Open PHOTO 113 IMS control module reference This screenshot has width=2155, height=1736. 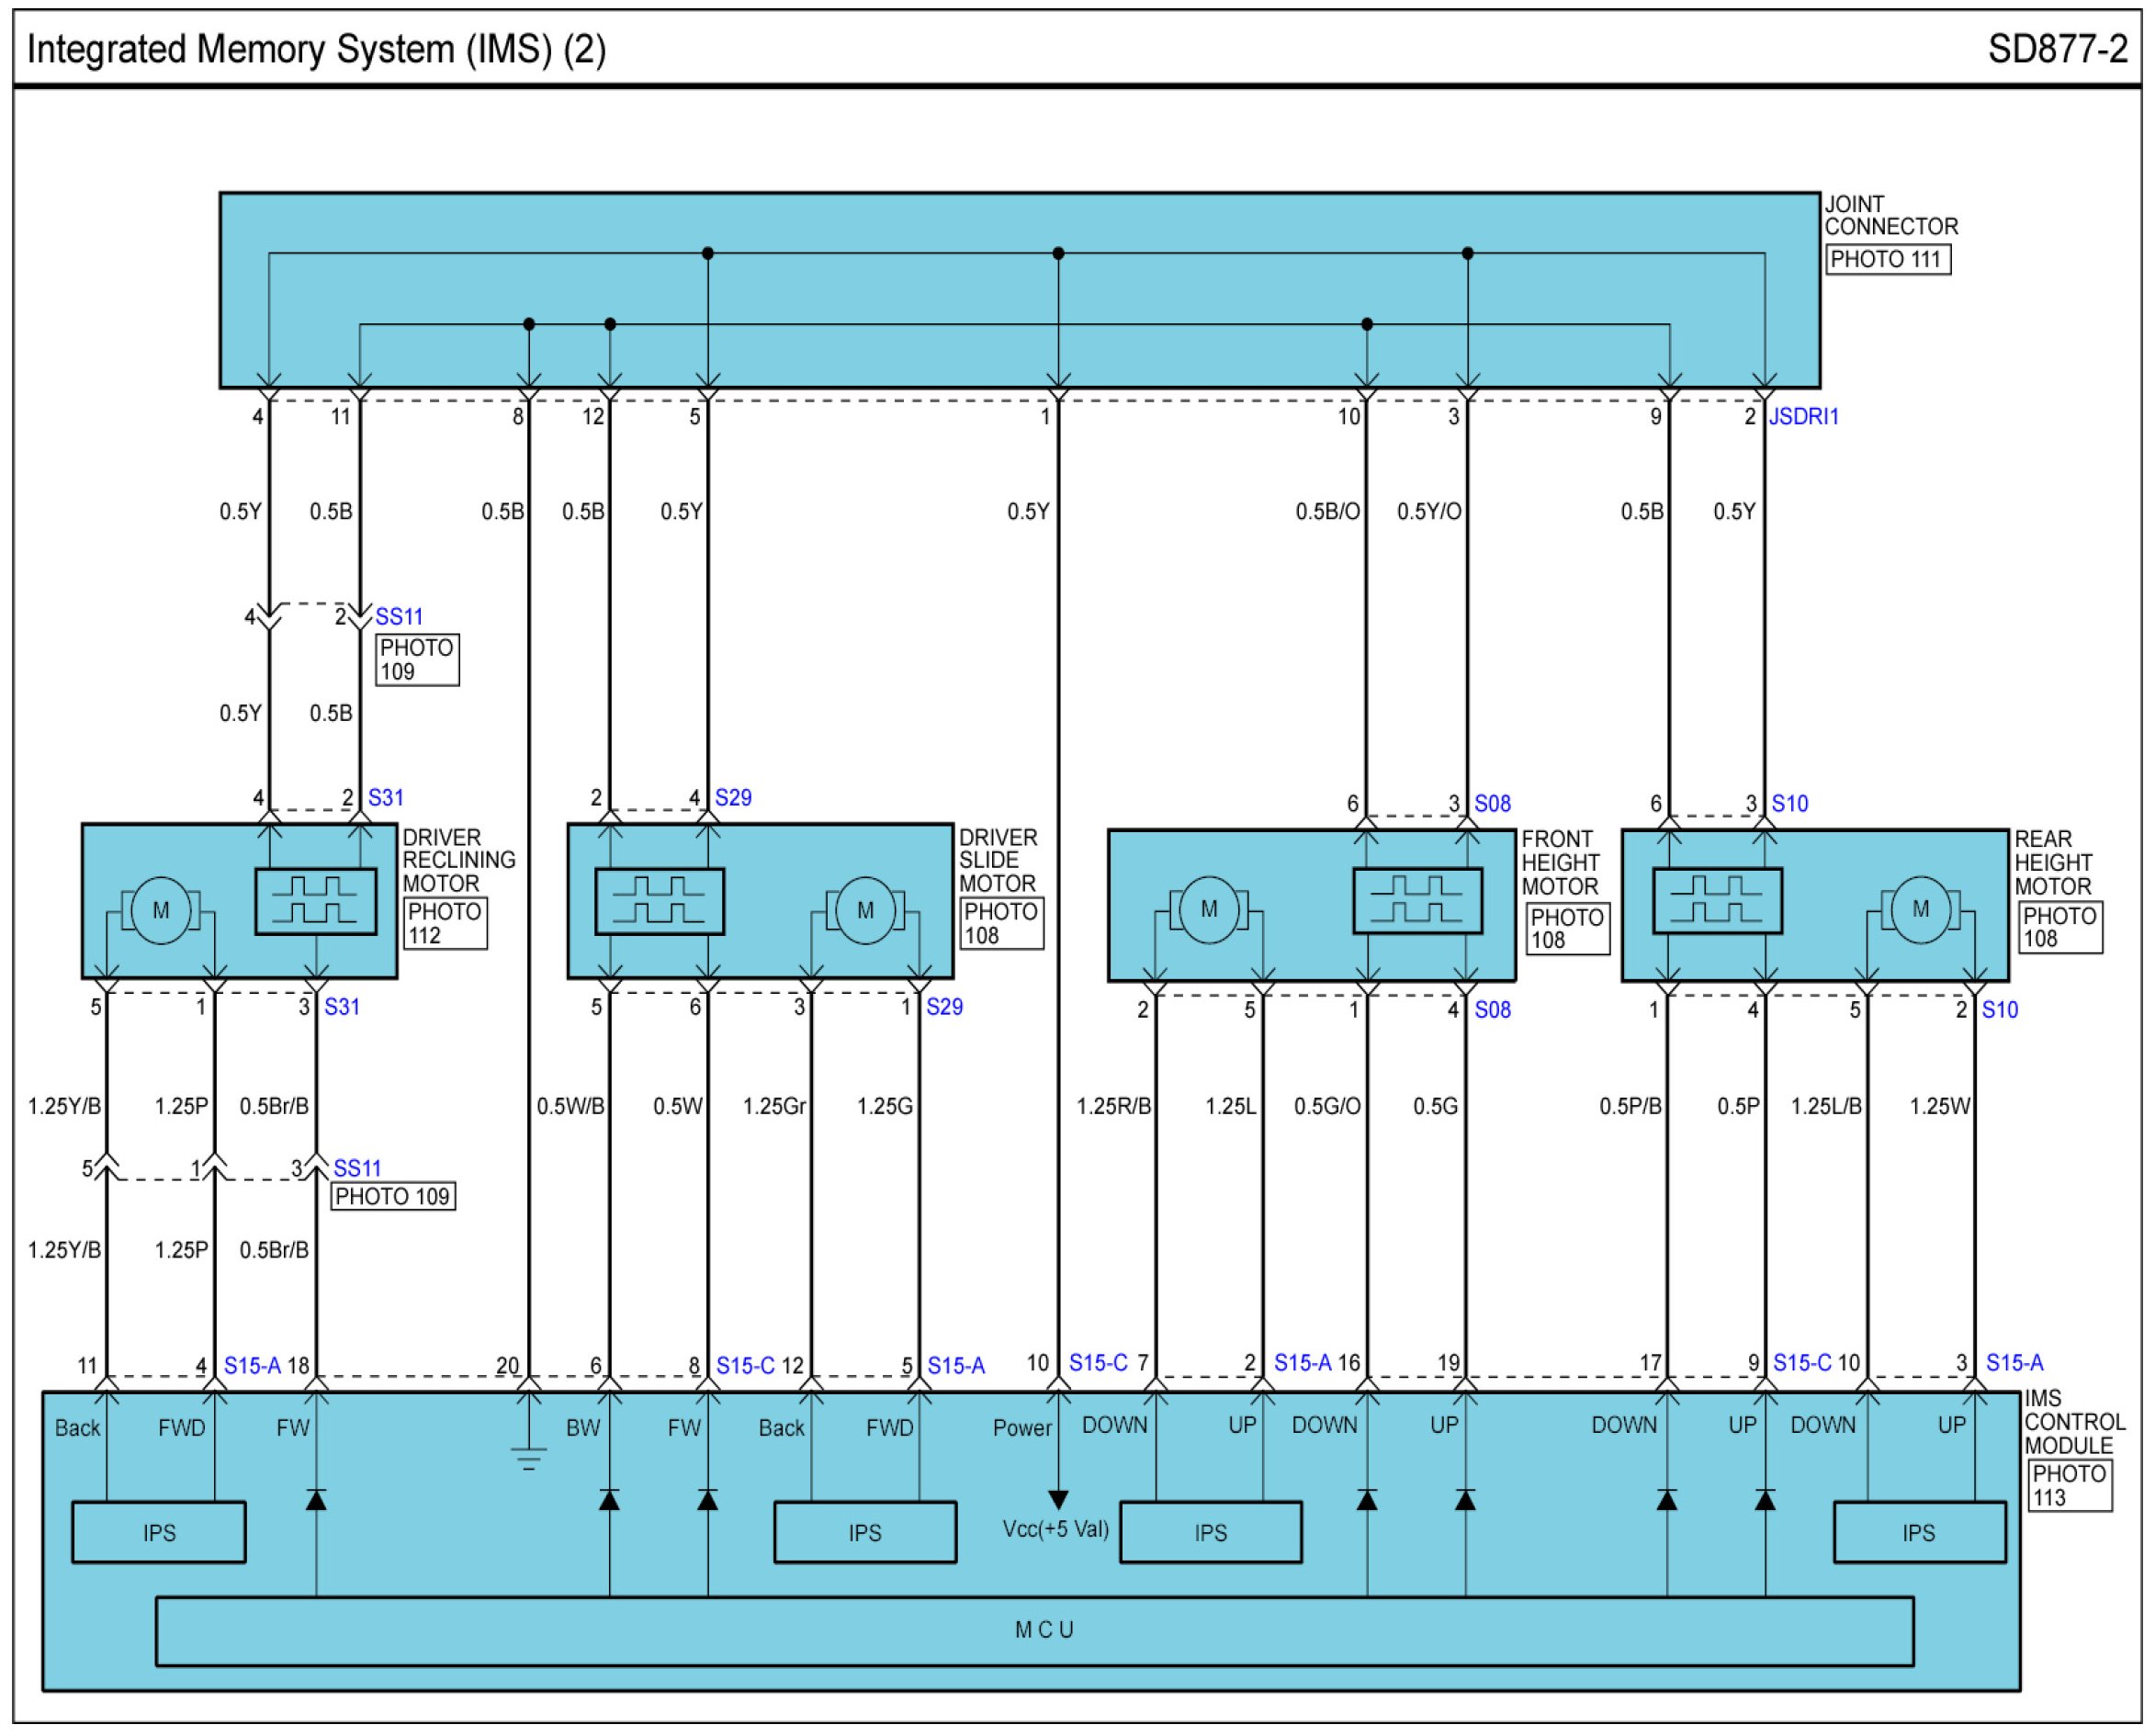coord(2069,1486)
